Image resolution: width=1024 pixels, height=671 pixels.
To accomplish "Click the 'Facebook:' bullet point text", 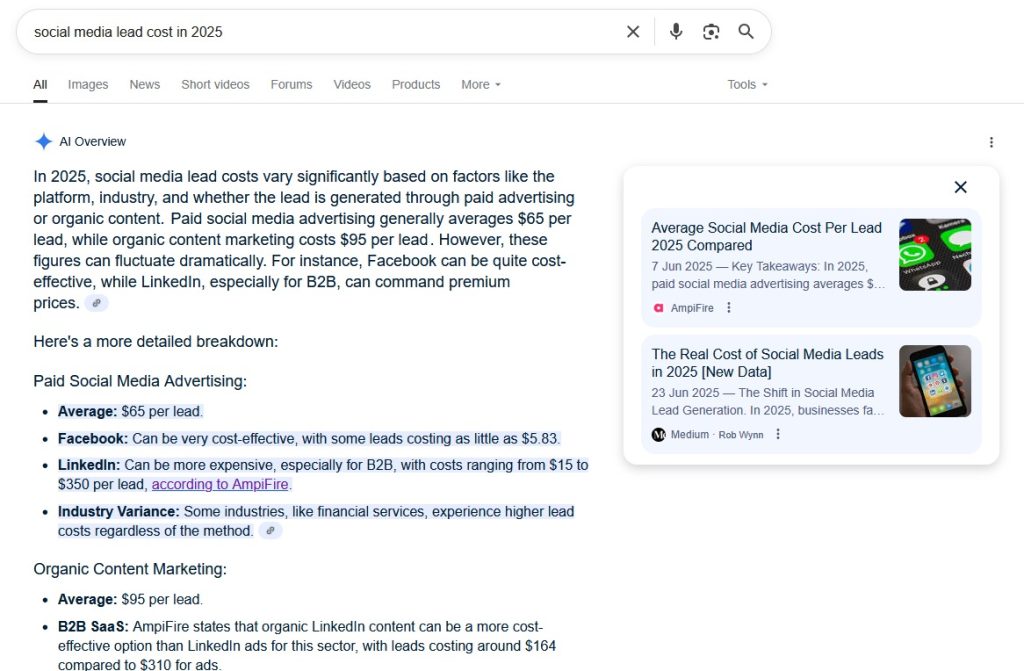I will click(309, 438).
